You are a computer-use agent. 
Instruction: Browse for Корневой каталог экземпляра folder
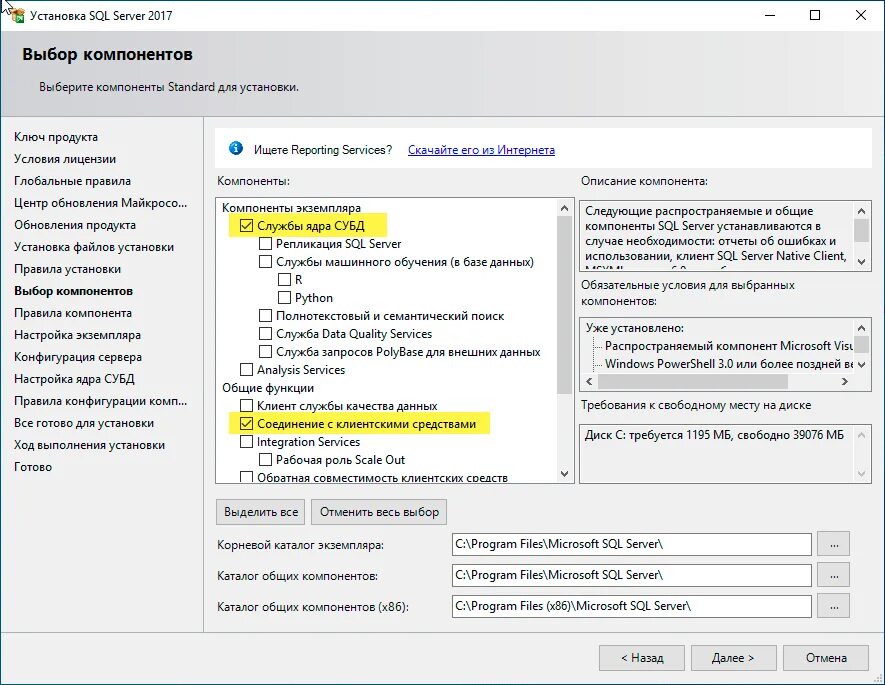coord(834,545)
